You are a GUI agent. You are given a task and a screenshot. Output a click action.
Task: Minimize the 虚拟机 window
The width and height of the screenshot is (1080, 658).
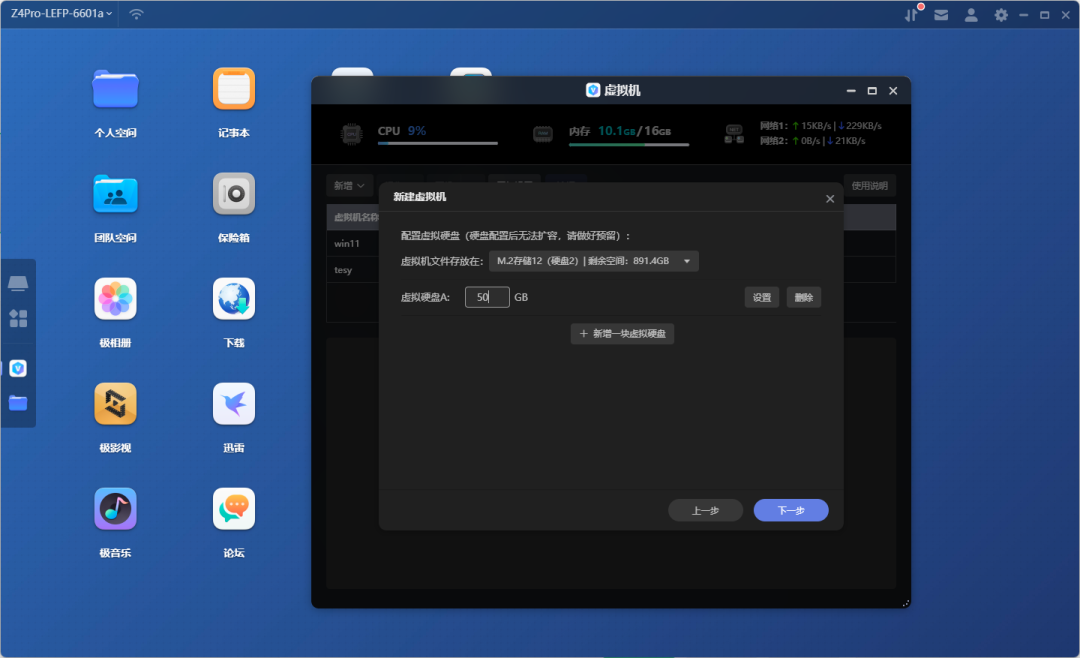click(x=851, y=91)
